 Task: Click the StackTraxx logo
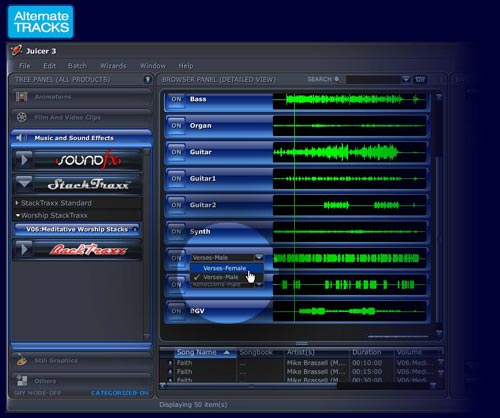88,184
